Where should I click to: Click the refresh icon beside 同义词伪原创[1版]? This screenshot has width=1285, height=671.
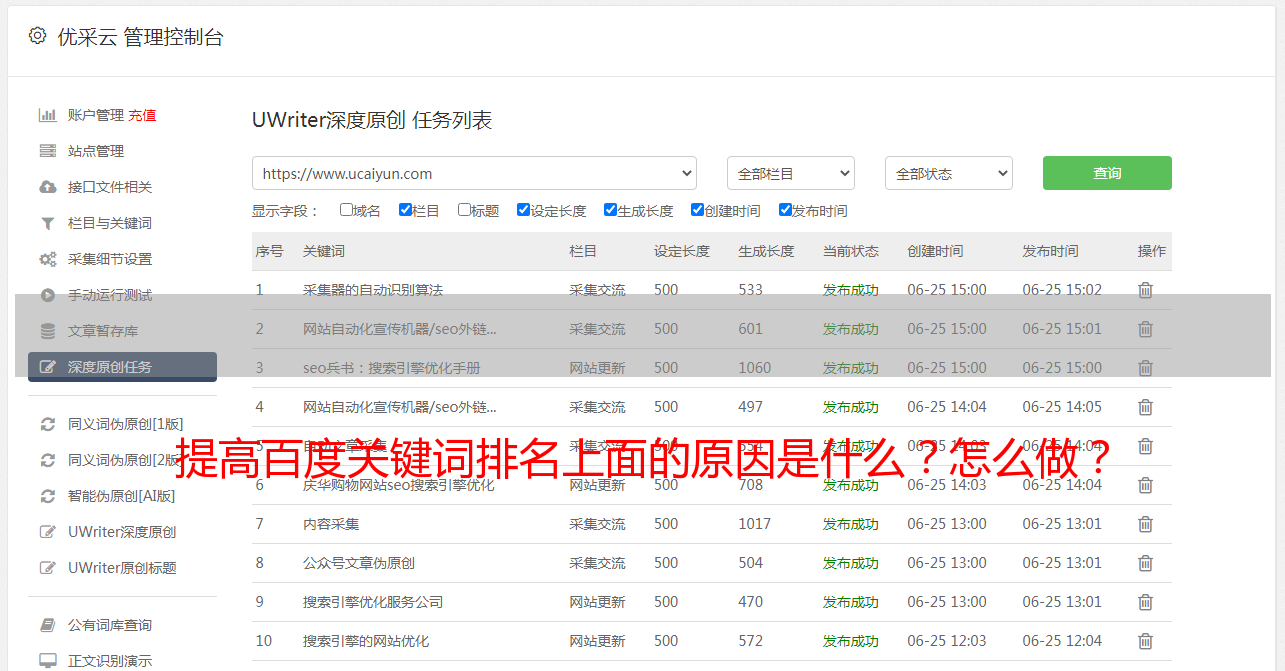[47, 424]
